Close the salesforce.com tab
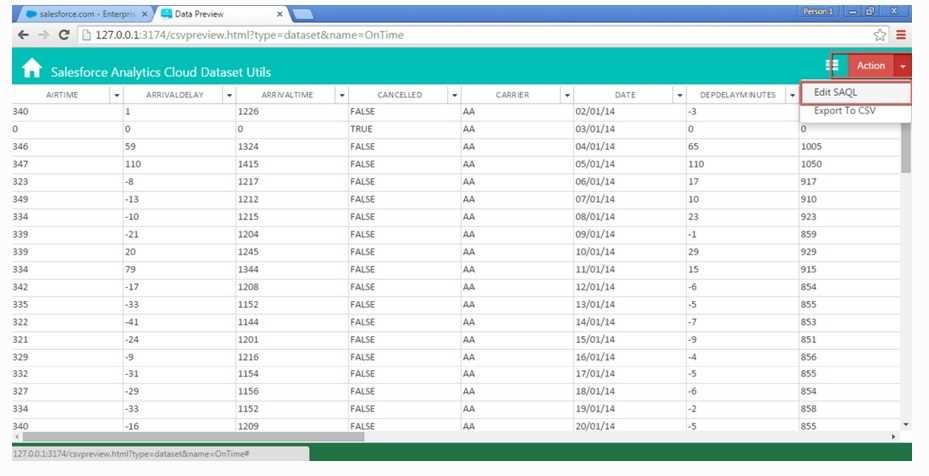This screenshot has width=929, height=476. pos(145,14)
